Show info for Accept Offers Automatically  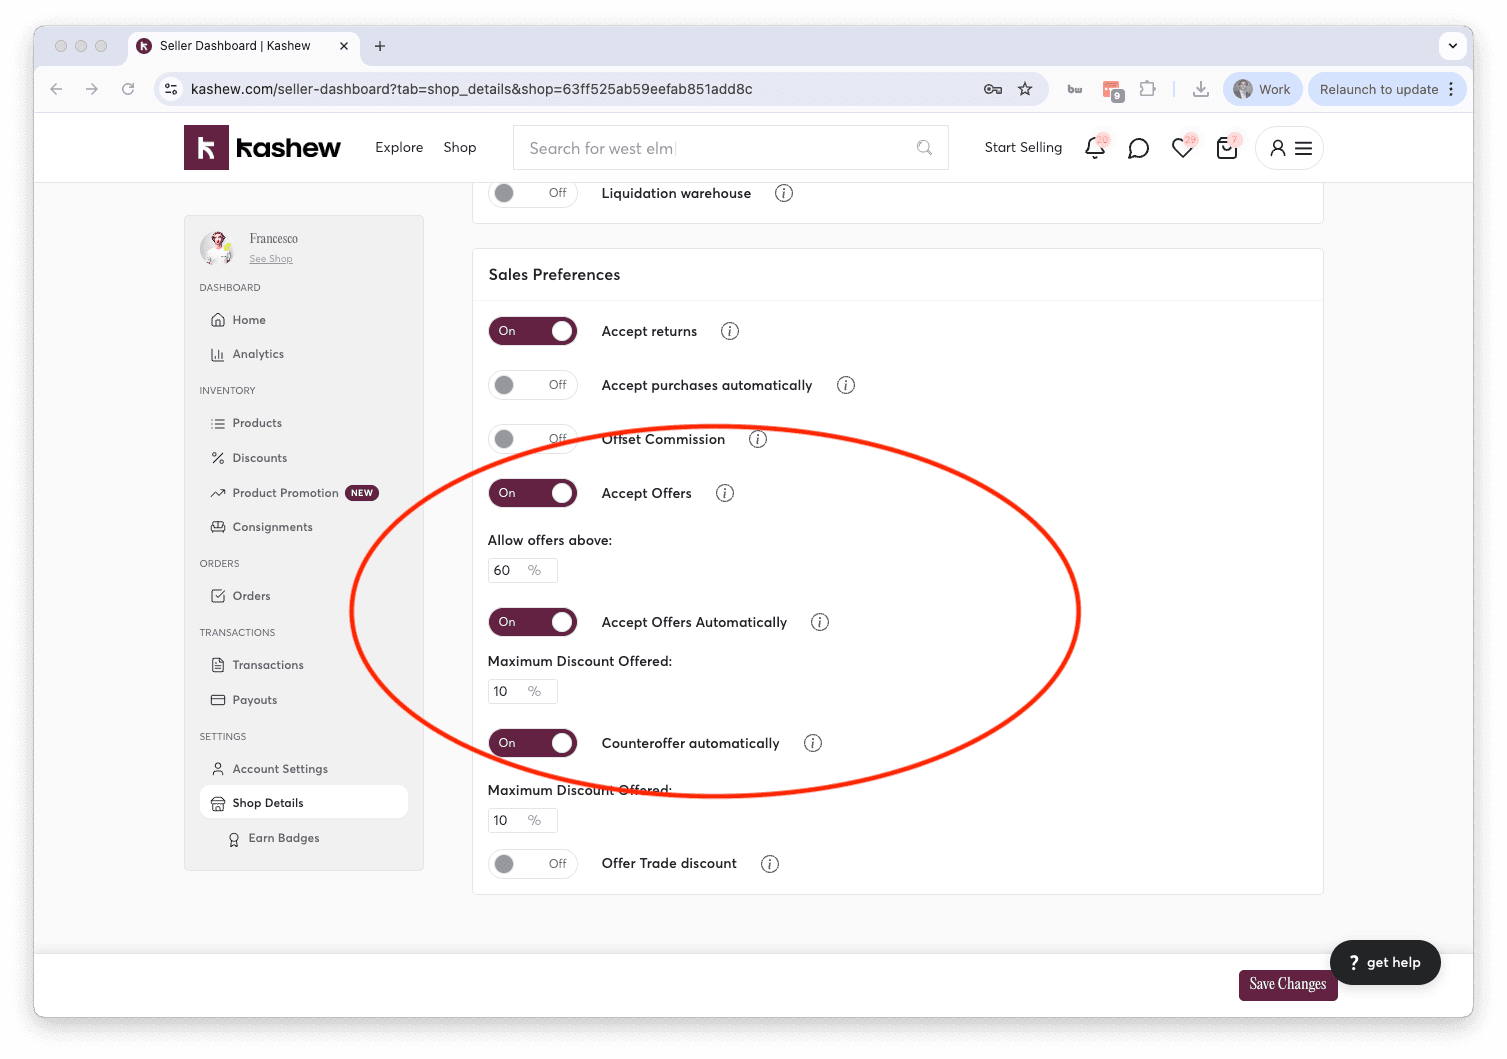[x=820, y=622]
